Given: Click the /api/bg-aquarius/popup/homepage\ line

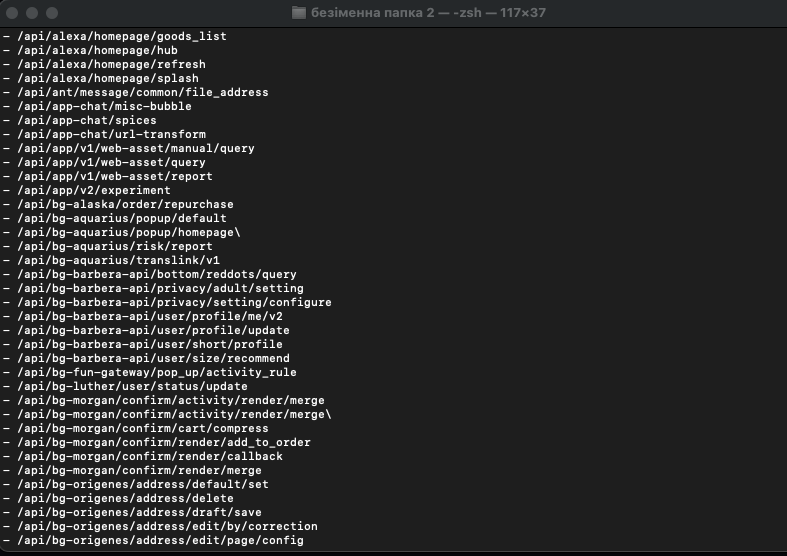Looking at the screenshot, I should [122, 233].
